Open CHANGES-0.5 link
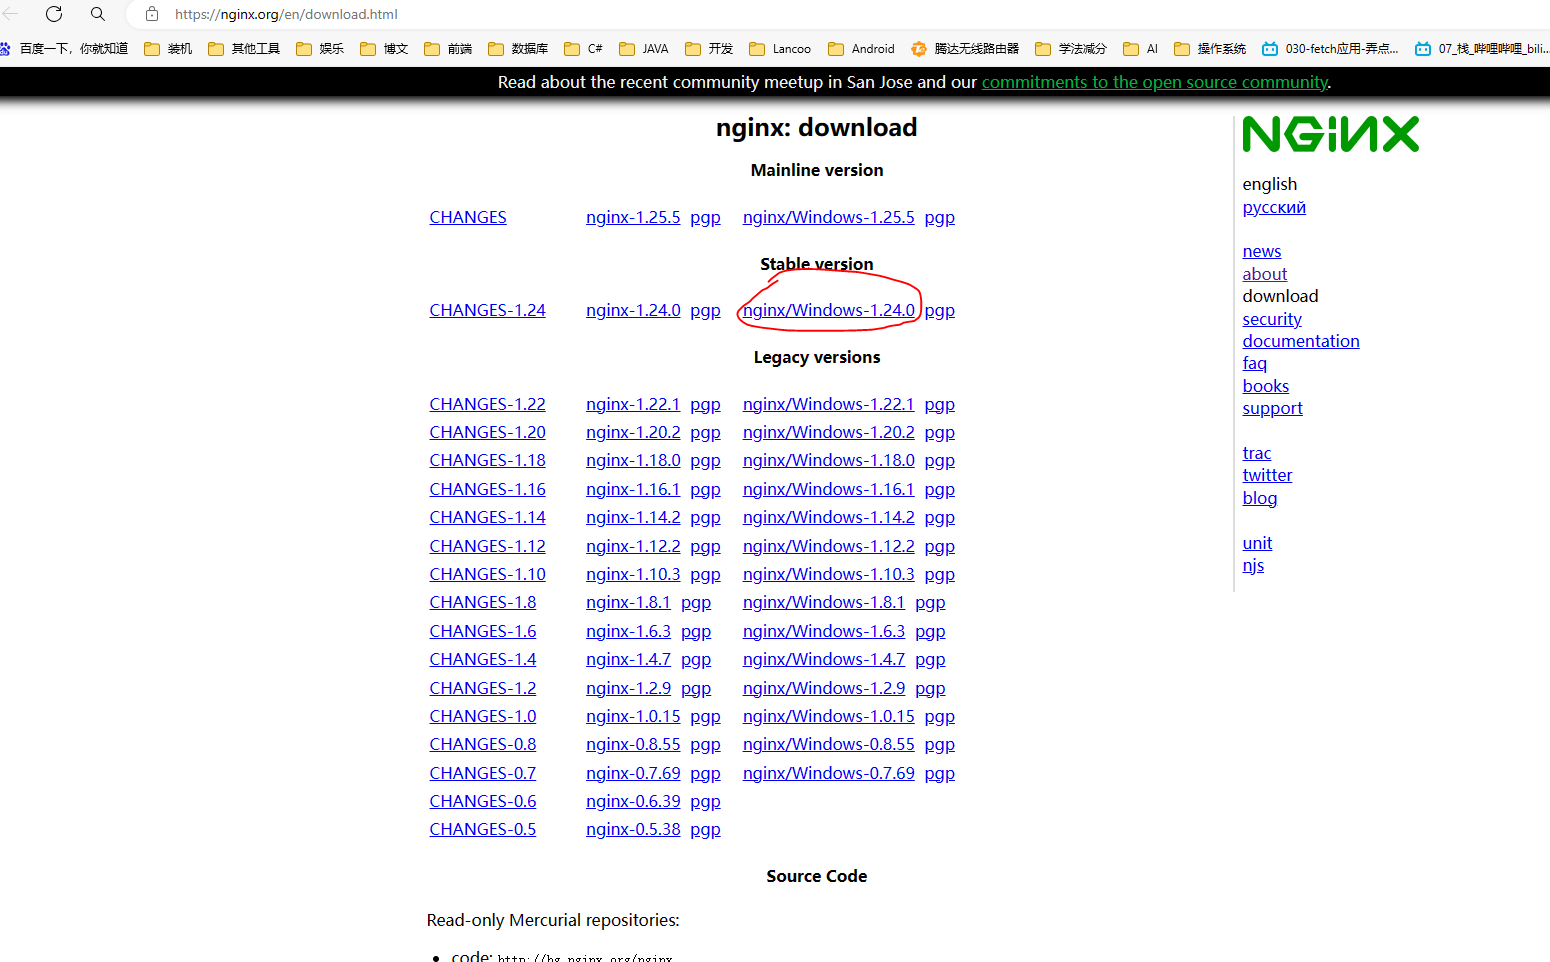The image size is (1550, 962). pyautogui.click(x=482, y=829)
